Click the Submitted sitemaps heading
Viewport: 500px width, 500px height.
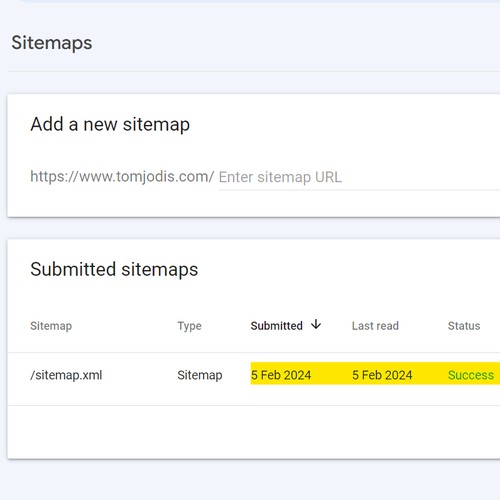pyautogui.click(x=114, y=269)
